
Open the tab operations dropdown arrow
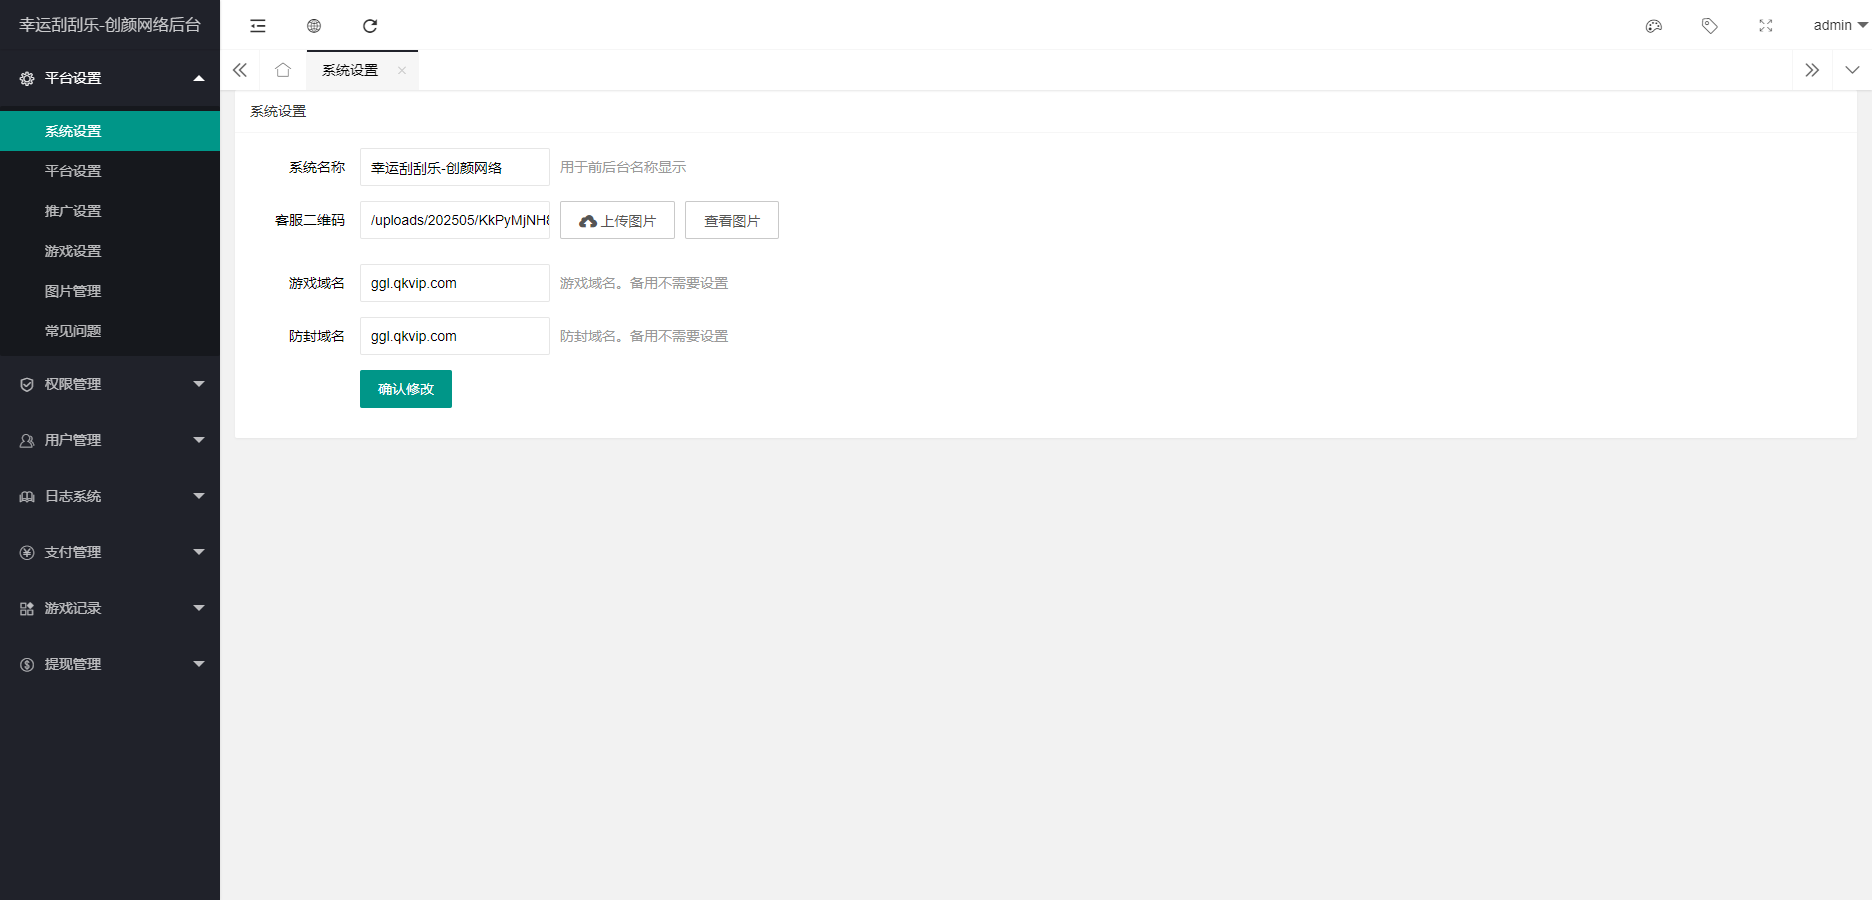pos(1852,70)
